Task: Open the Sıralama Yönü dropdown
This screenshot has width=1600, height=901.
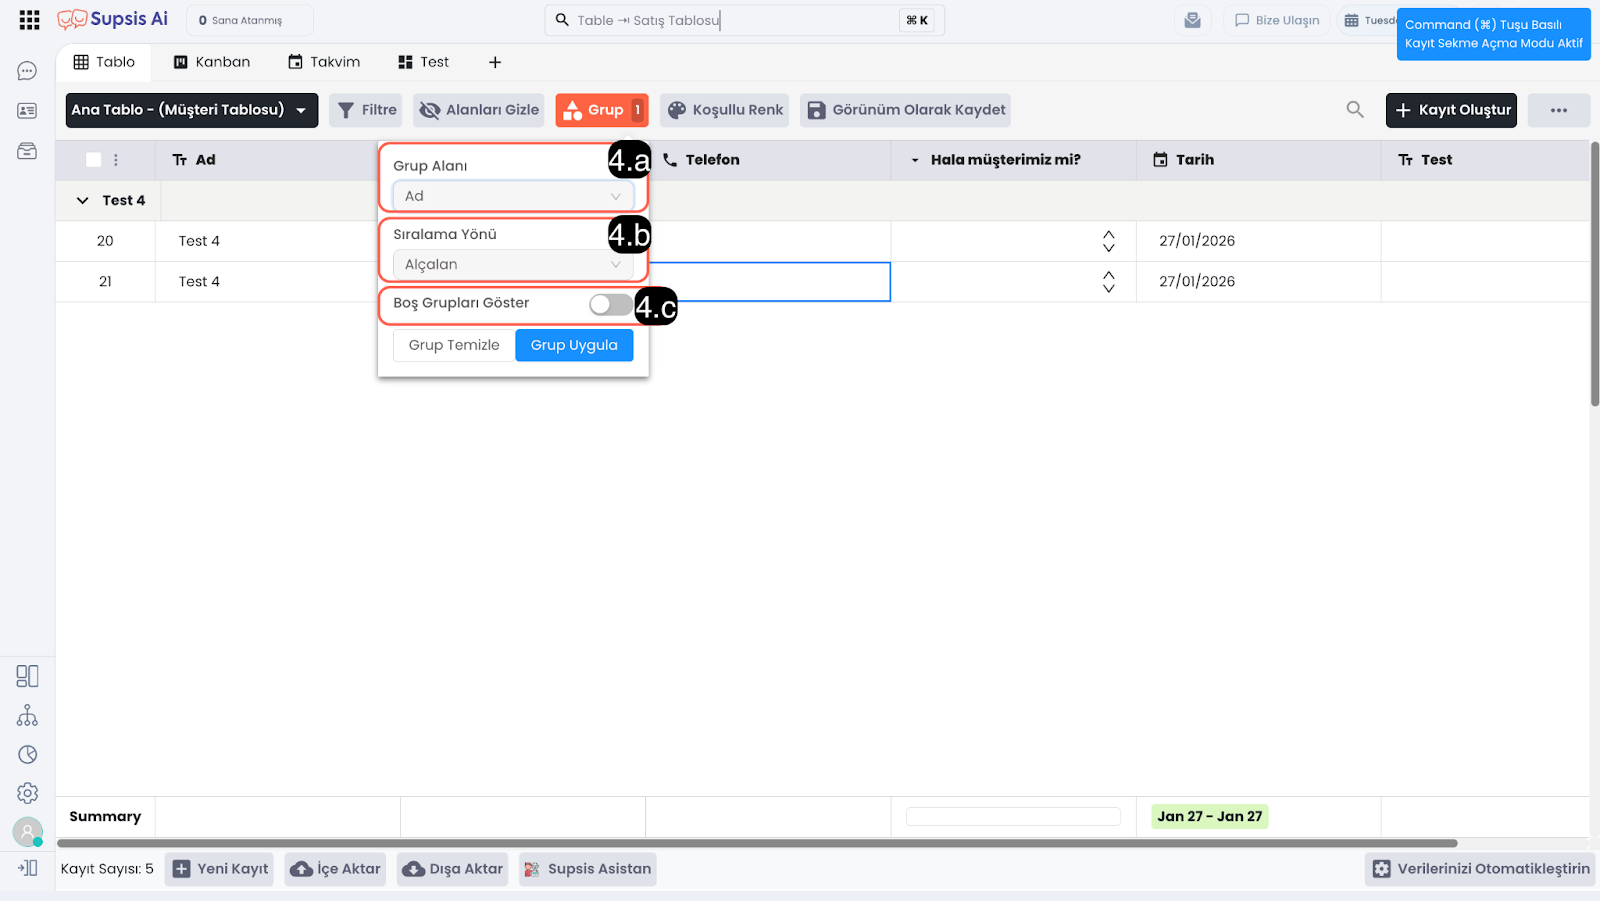Action: tap(512, 265)
